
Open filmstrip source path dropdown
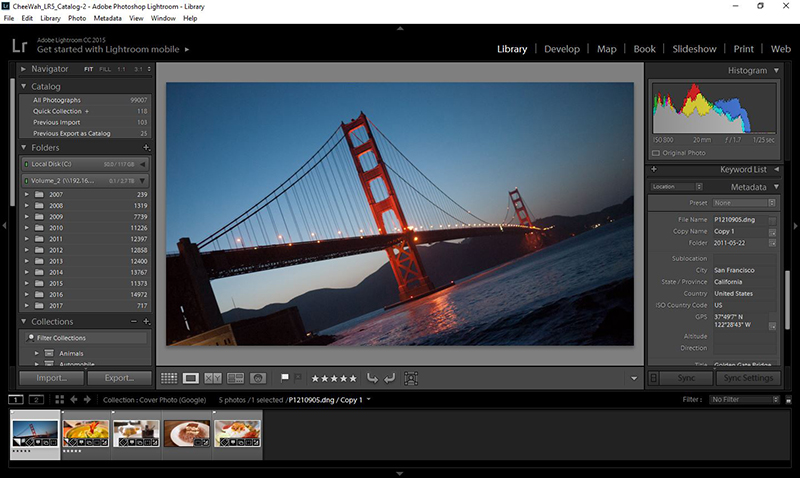pyautogui.click(x=368, y=399)
